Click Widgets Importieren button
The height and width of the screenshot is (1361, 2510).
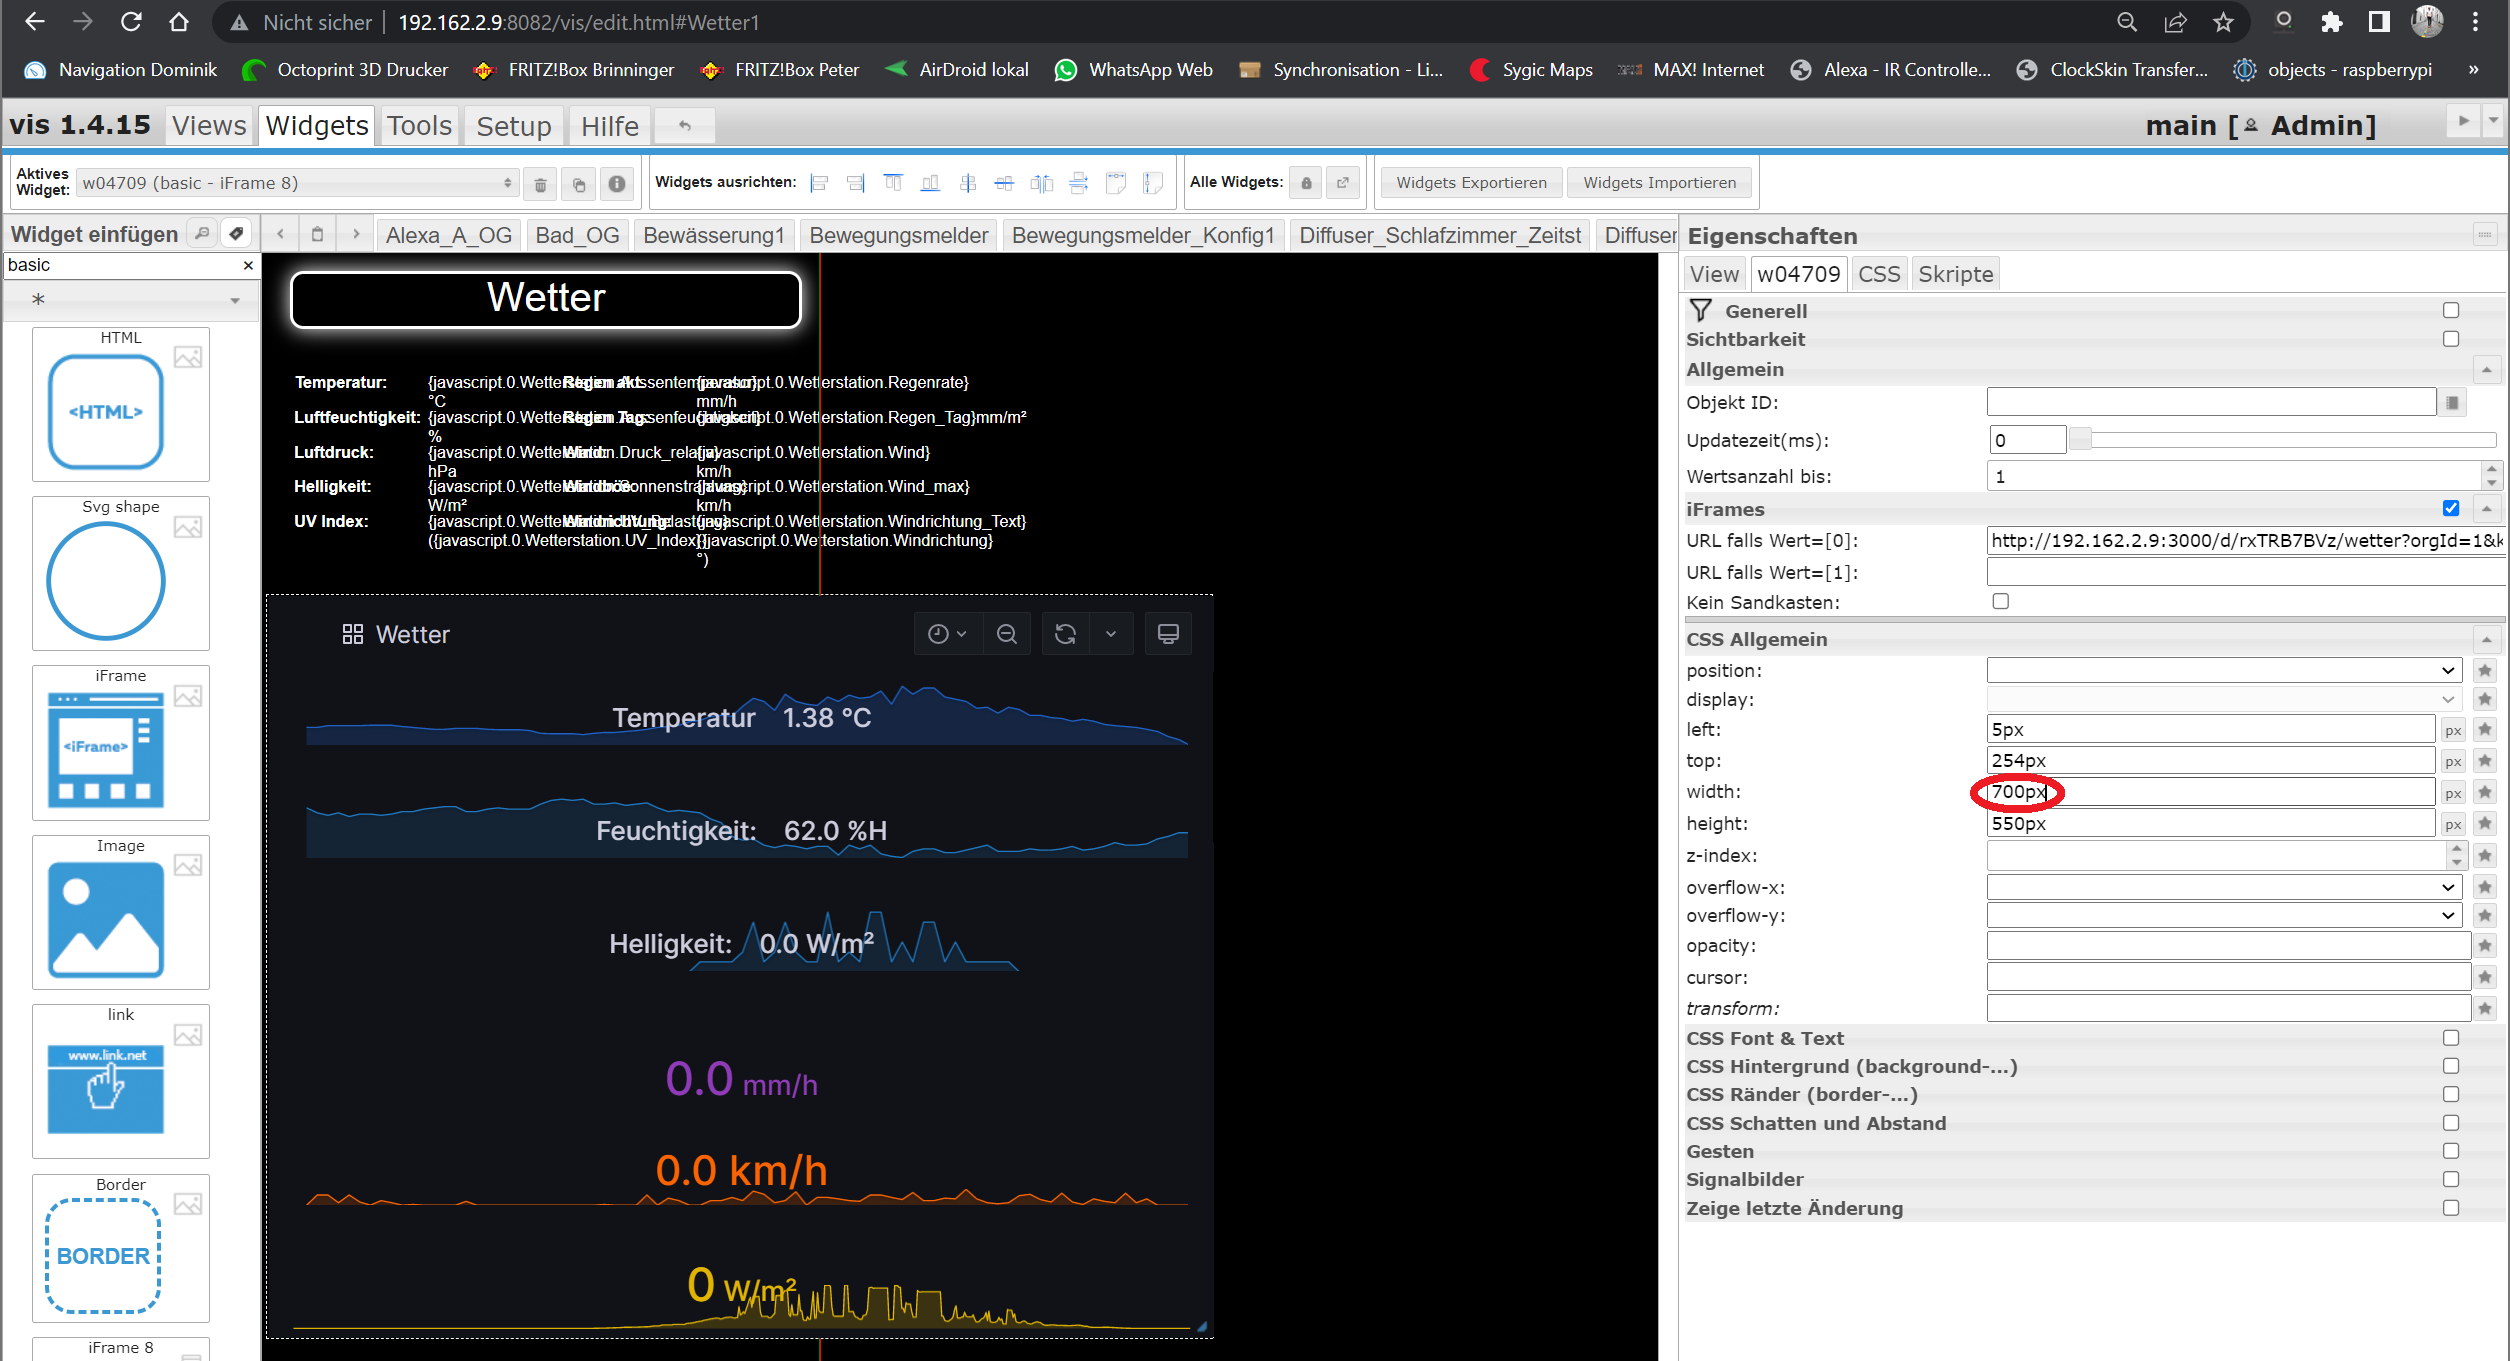(x=1659, y=183)
